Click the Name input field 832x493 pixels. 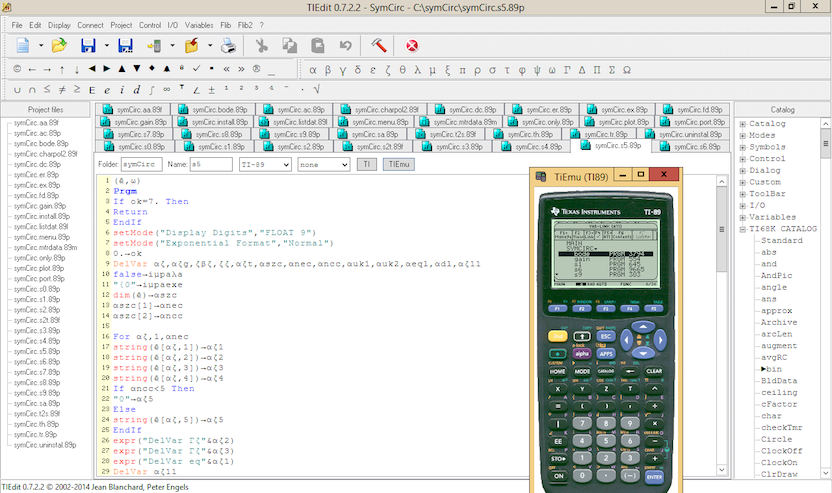[211, 165]
